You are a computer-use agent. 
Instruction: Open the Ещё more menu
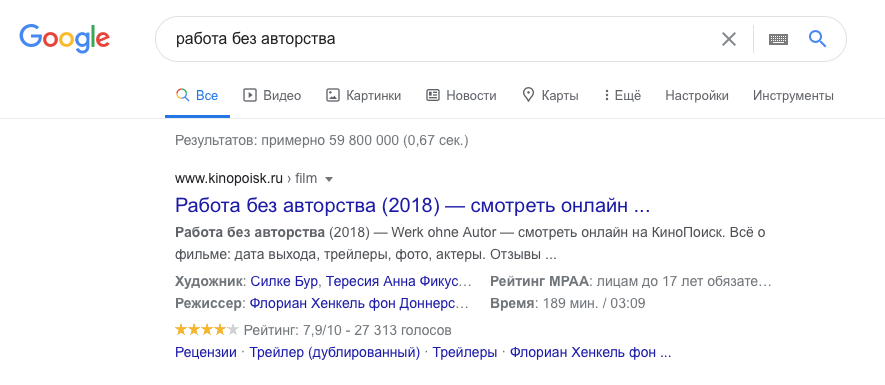(x=622, y=95)
